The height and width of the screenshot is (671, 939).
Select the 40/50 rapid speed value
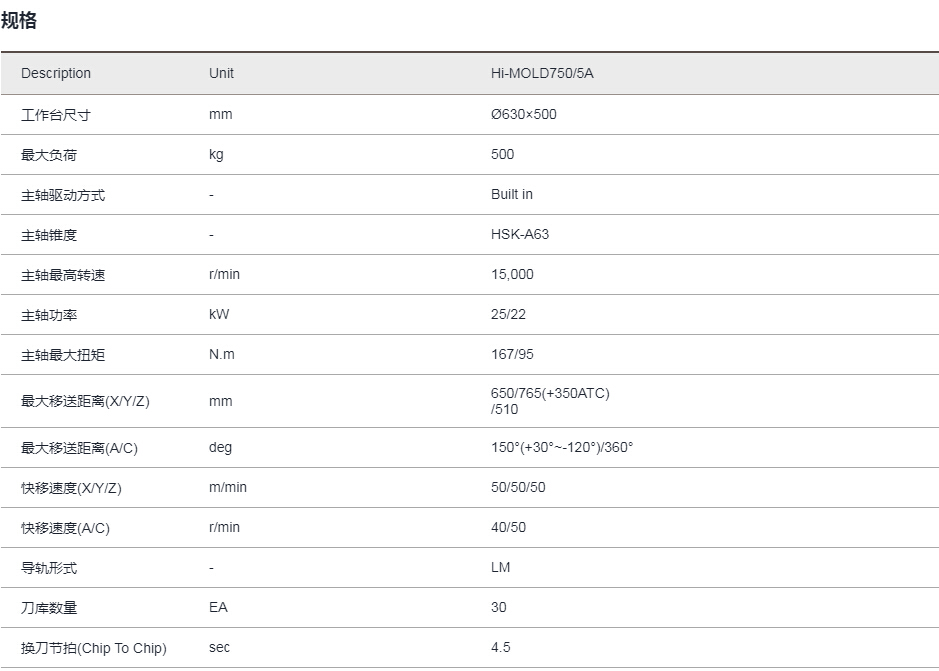pyautogui.click(x=508, y=527)
